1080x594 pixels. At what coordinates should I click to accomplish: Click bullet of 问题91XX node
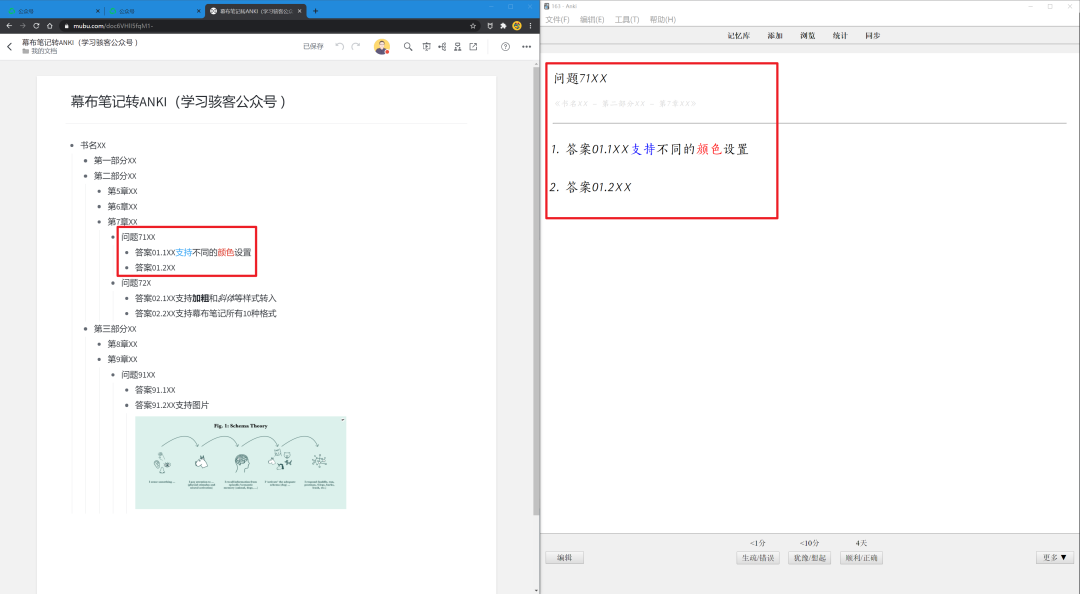click(x=113, y=375)
